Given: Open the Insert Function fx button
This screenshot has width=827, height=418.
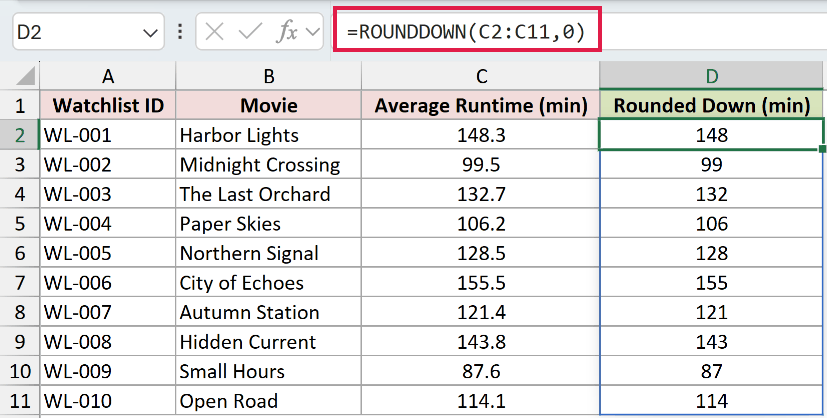Looking at the screenshot, I should (x=287, y=32).
